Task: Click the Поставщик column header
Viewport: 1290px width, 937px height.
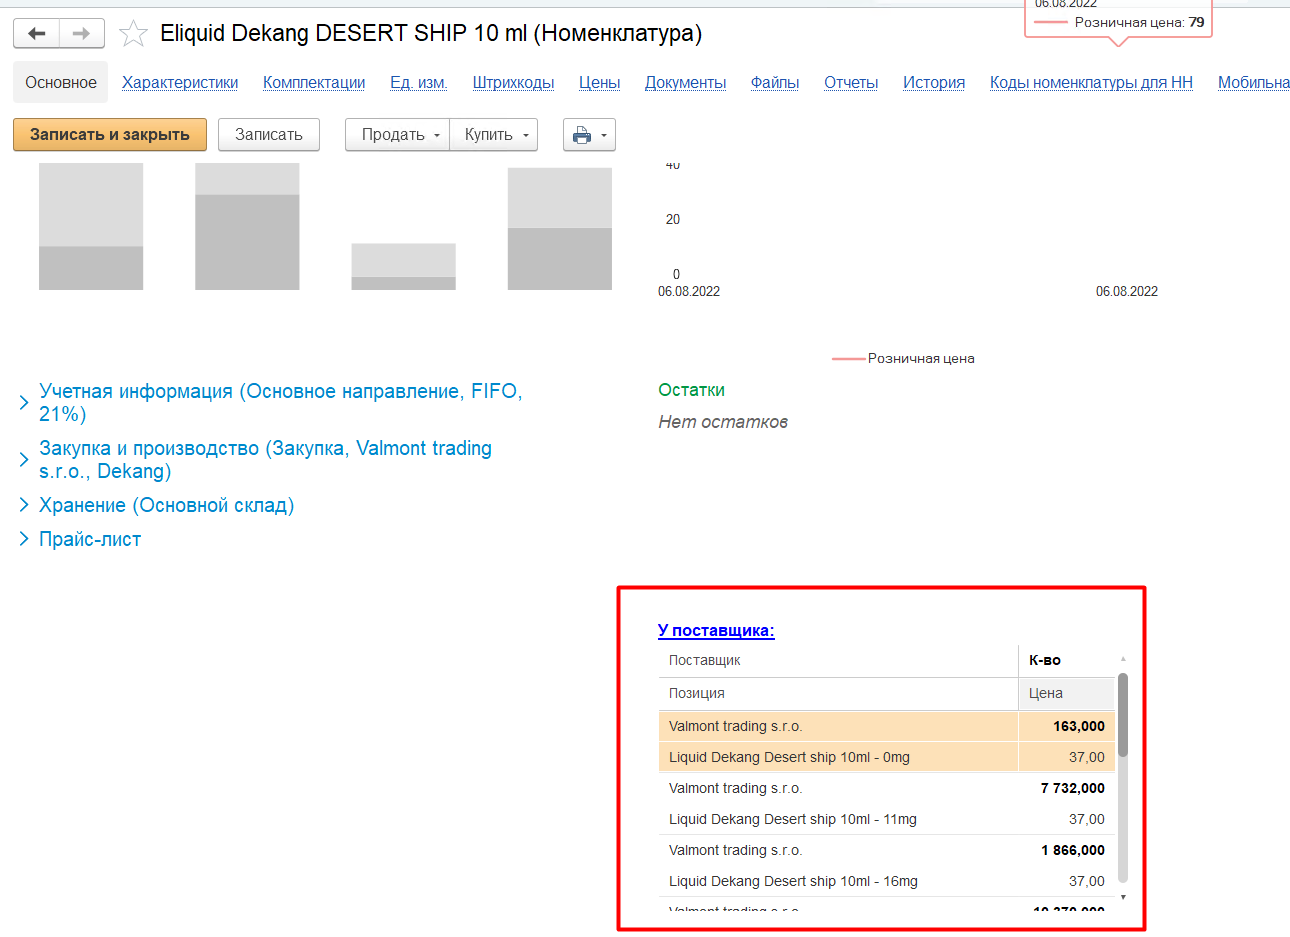Action: 838,660
